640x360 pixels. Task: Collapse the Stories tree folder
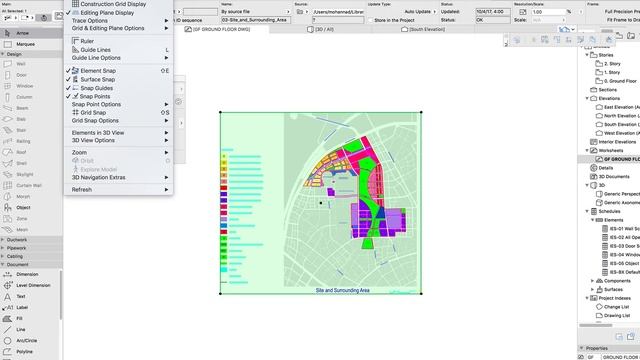(587, 55)
